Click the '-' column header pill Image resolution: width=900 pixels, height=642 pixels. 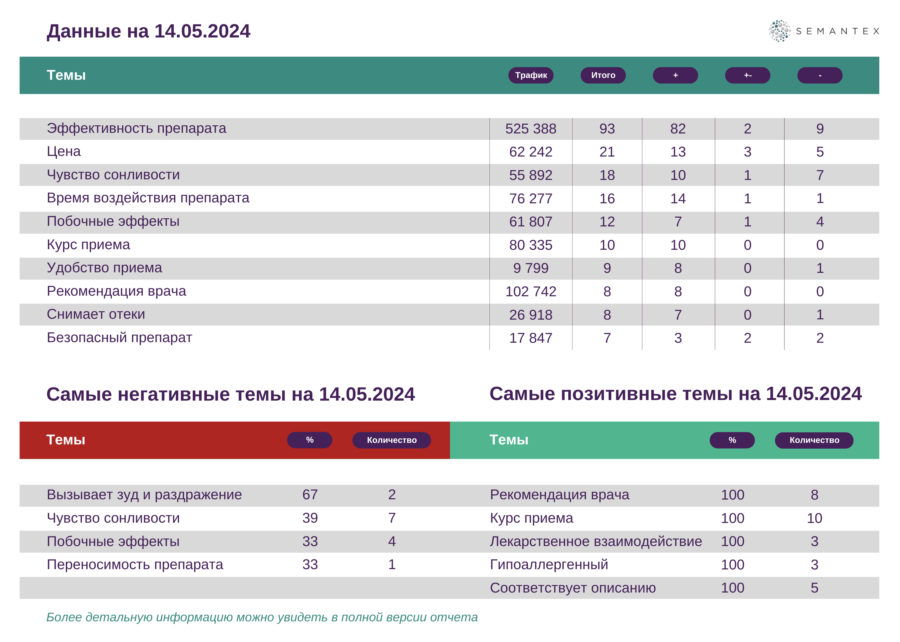pyautogui.click(x=820, y=75)
